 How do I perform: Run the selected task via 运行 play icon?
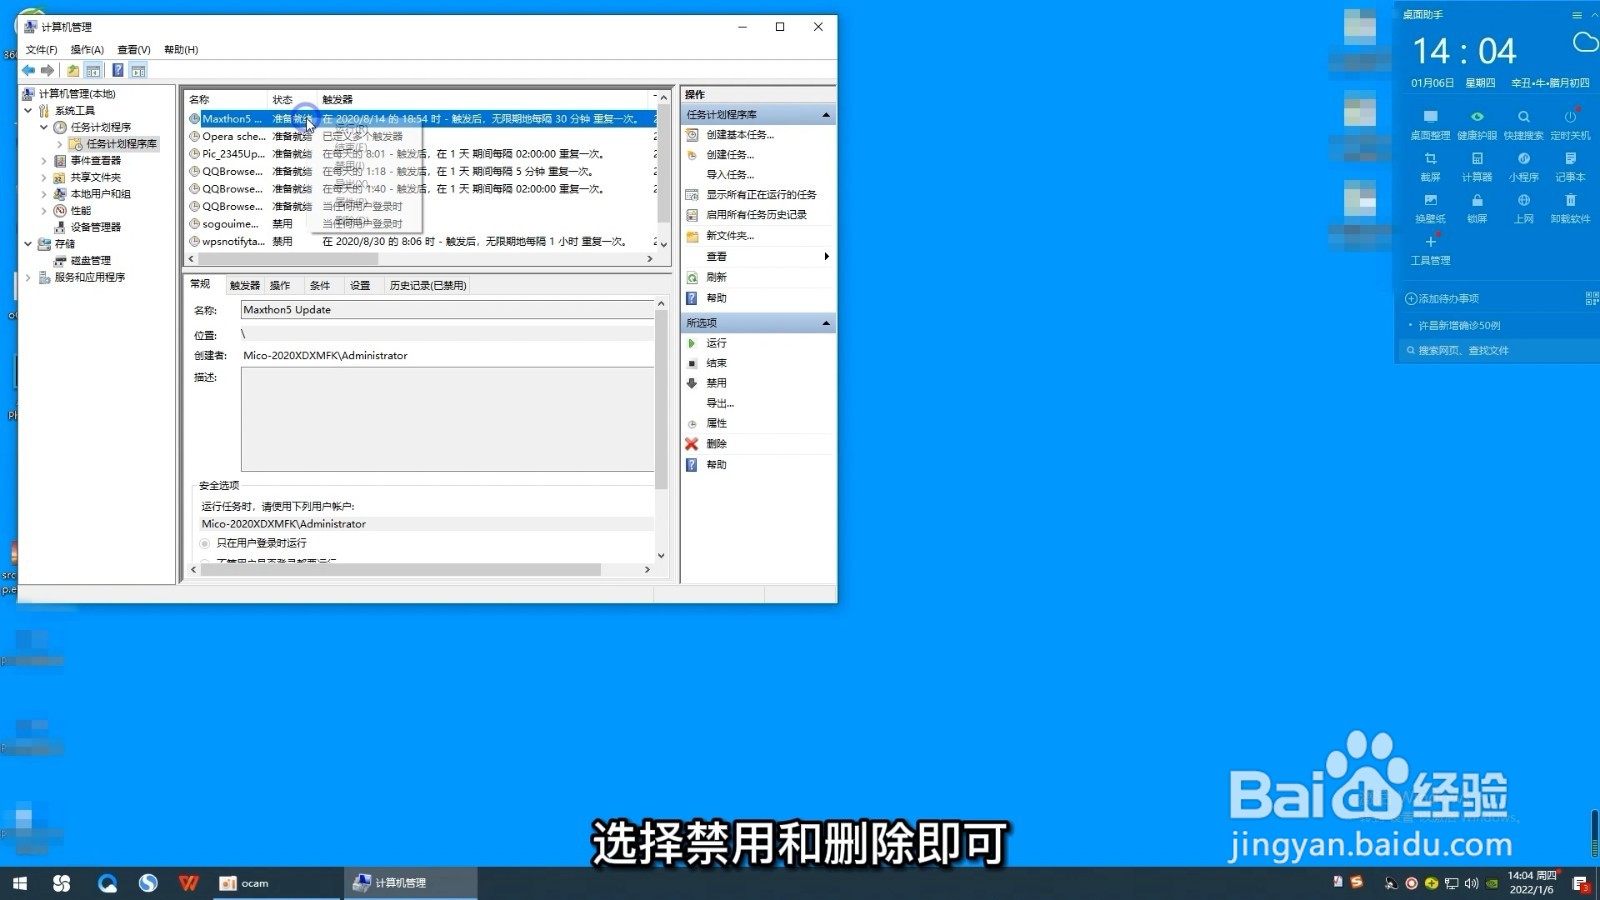693,342
